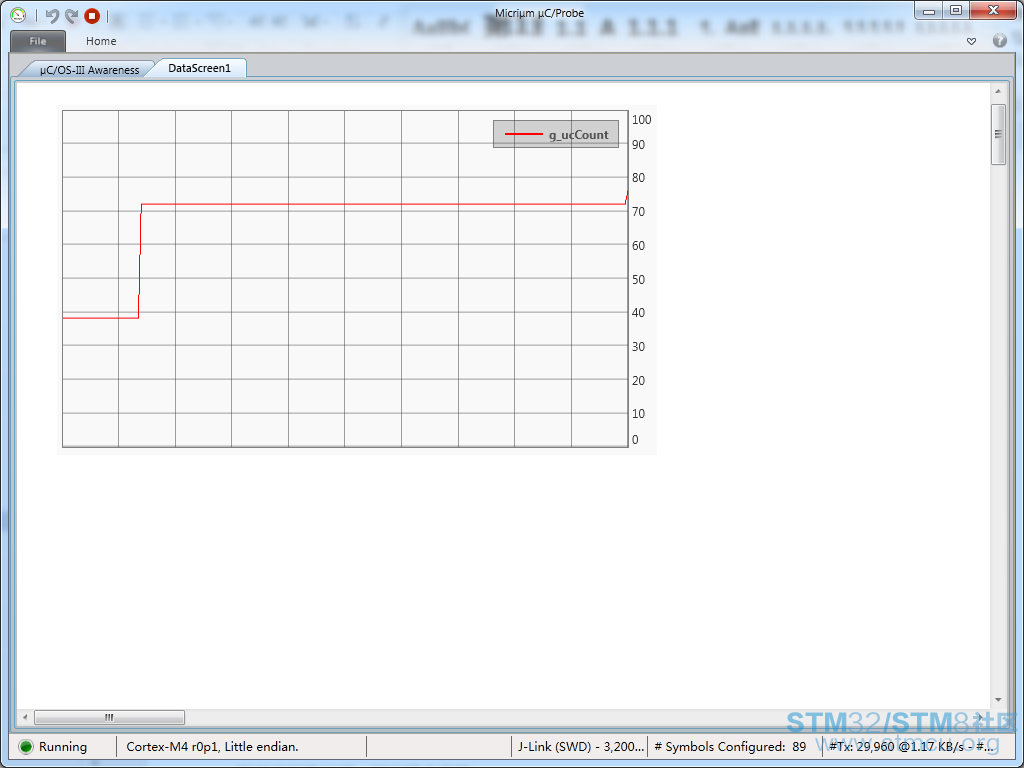Open the Home ribbon tab
Image resolution: width=1024 pixels, height=768 pixels.
point(101,41)
